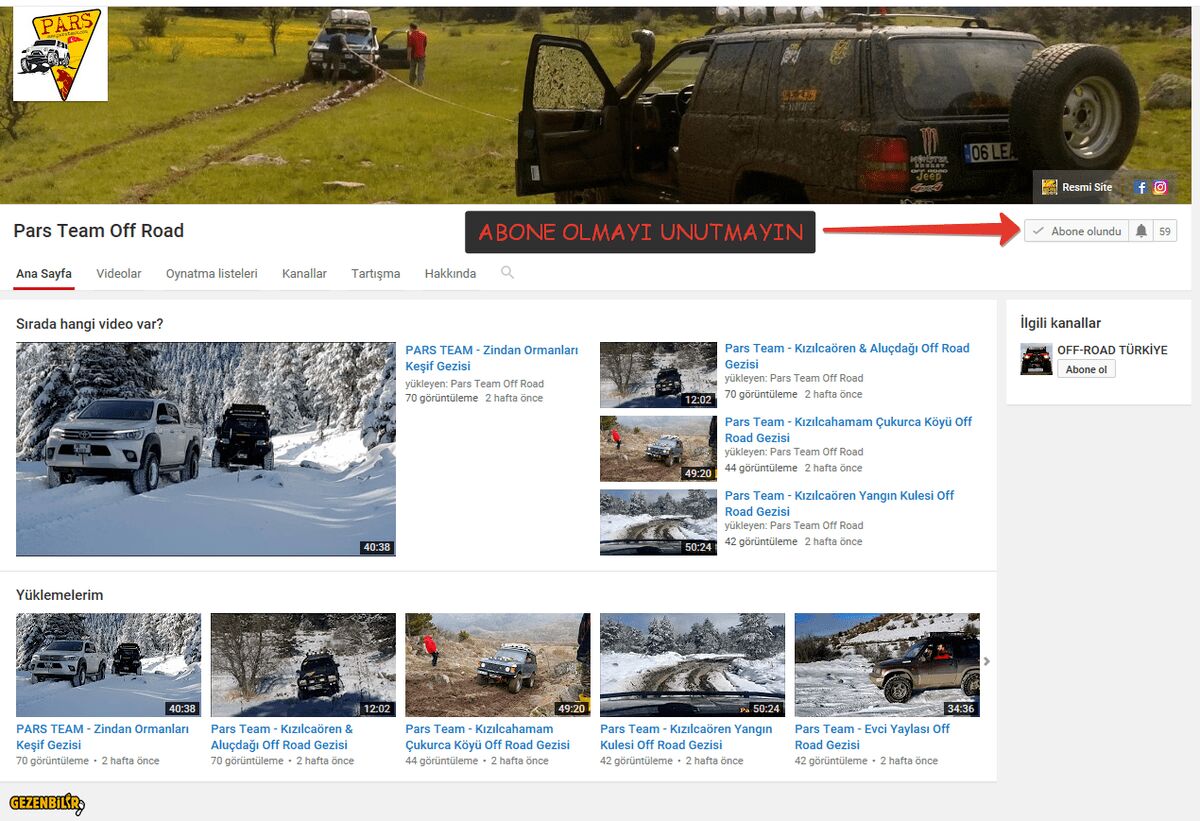Select the Hakkında tab
The image size is (1200, 821).
coord(450,273)
